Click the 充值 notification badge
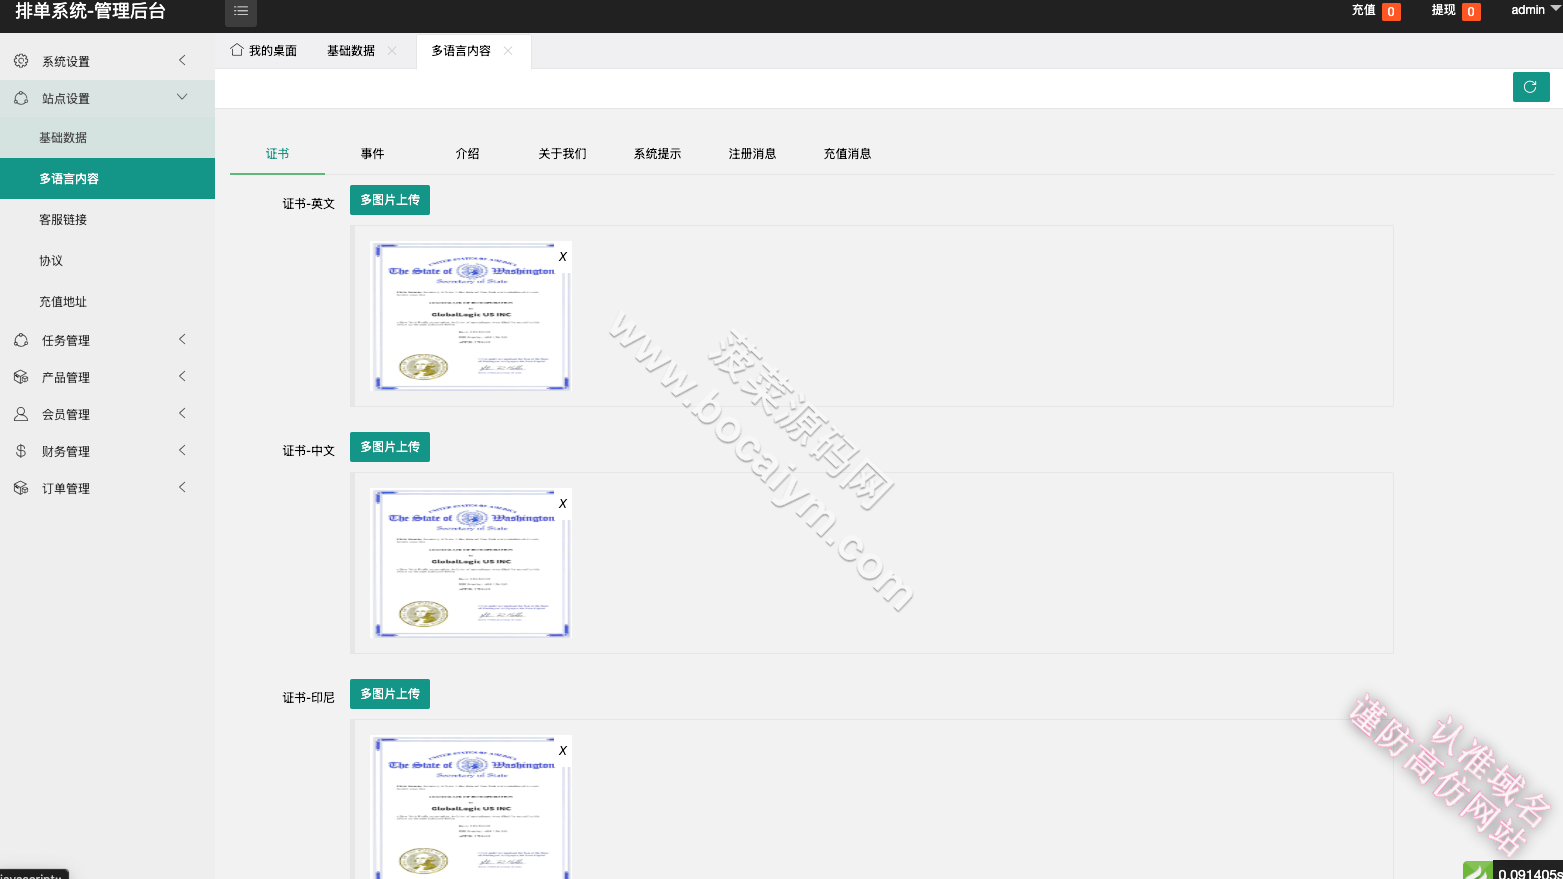The image size is (1563, 879). (x=1391, y=12)
